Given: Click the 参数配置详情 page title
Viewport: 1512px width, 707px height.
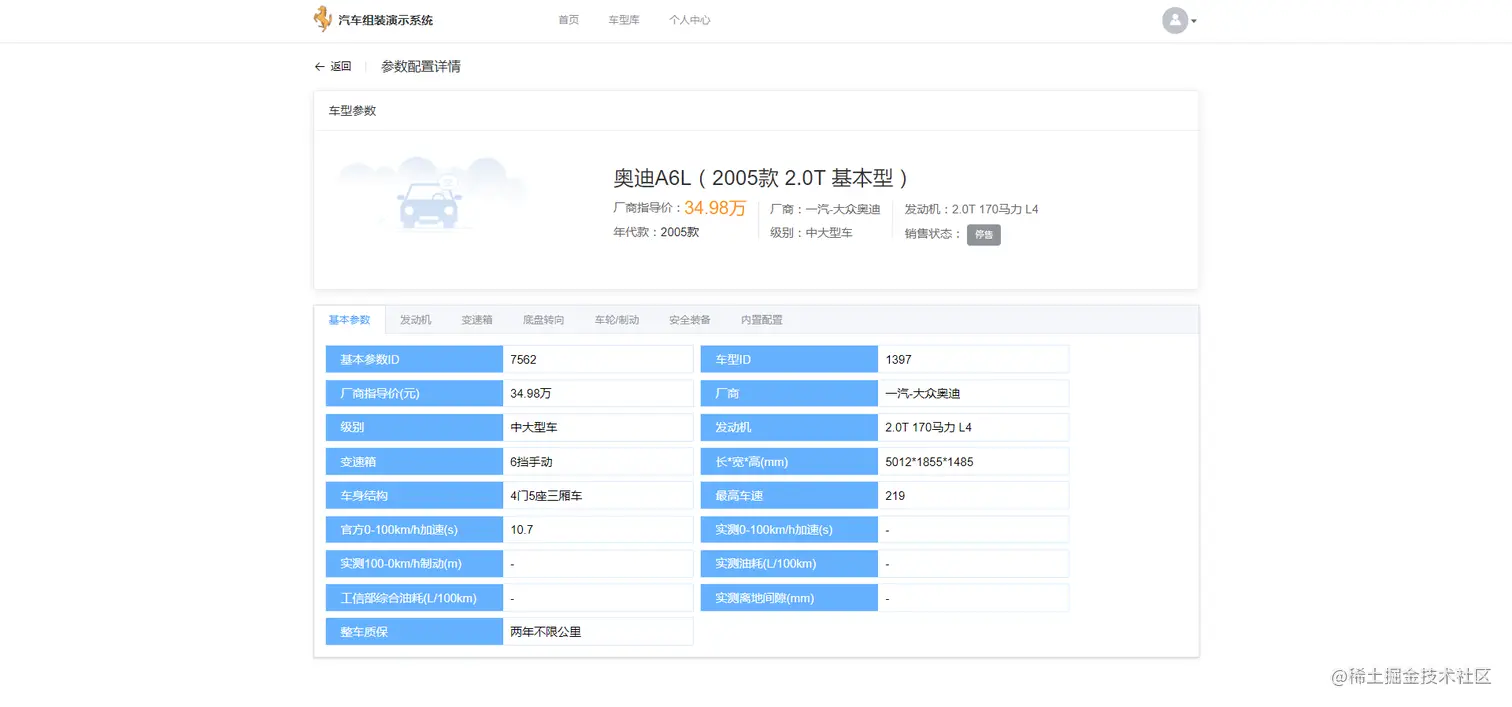Looking at the screenshot, I should pyautogui.click(x=420, y=67).
